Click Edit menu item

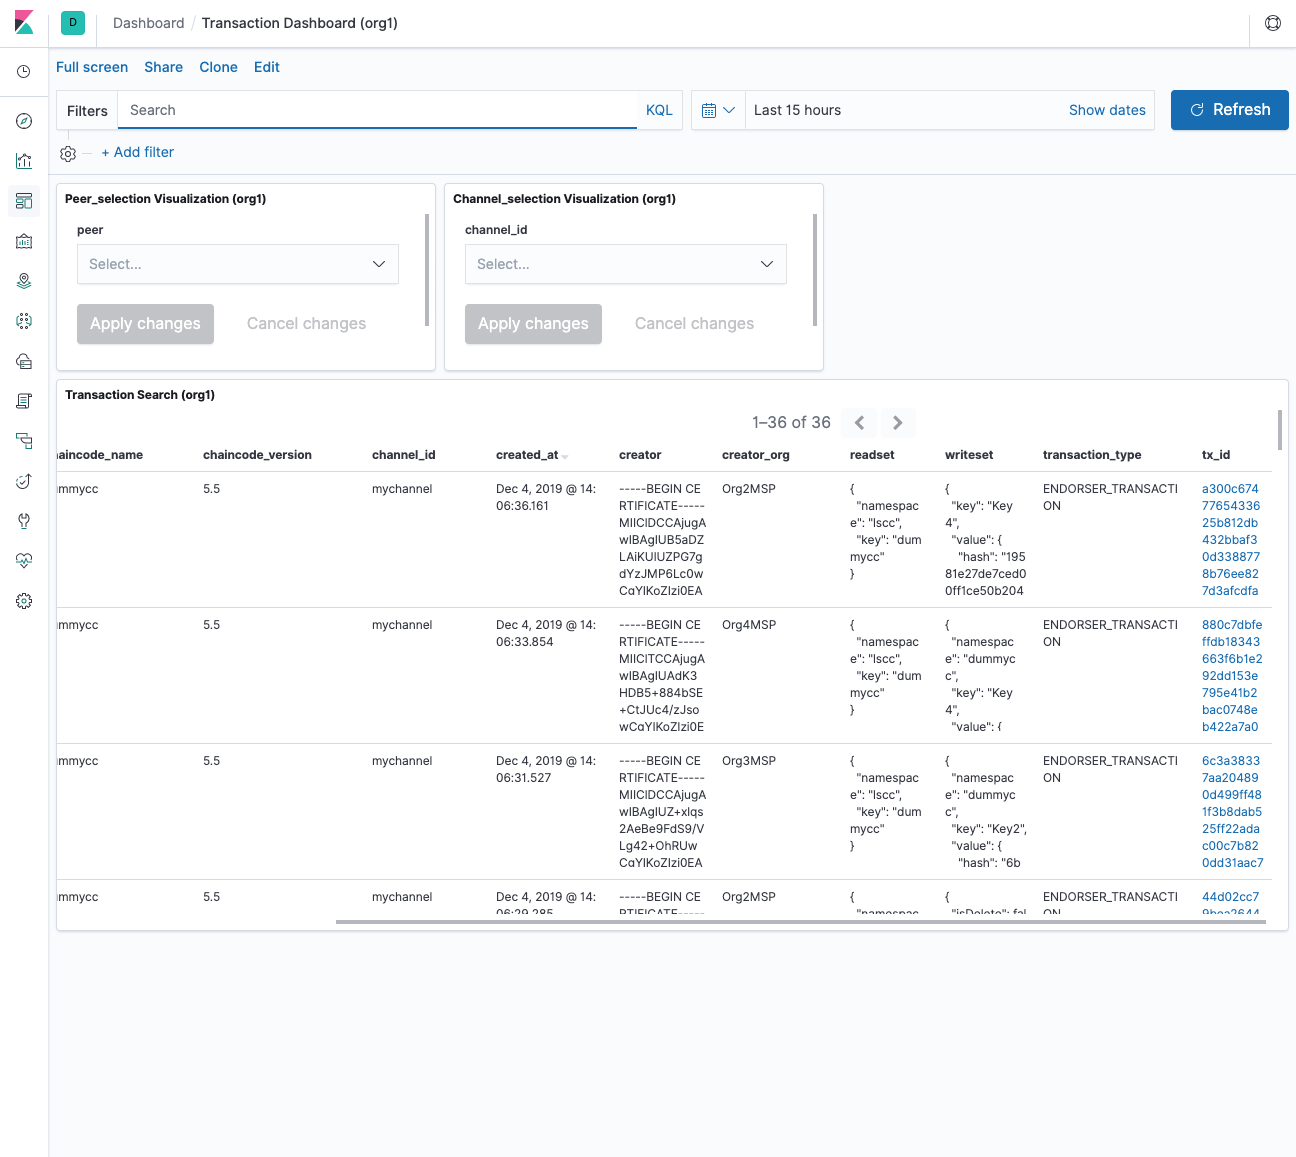coord(267,67)
